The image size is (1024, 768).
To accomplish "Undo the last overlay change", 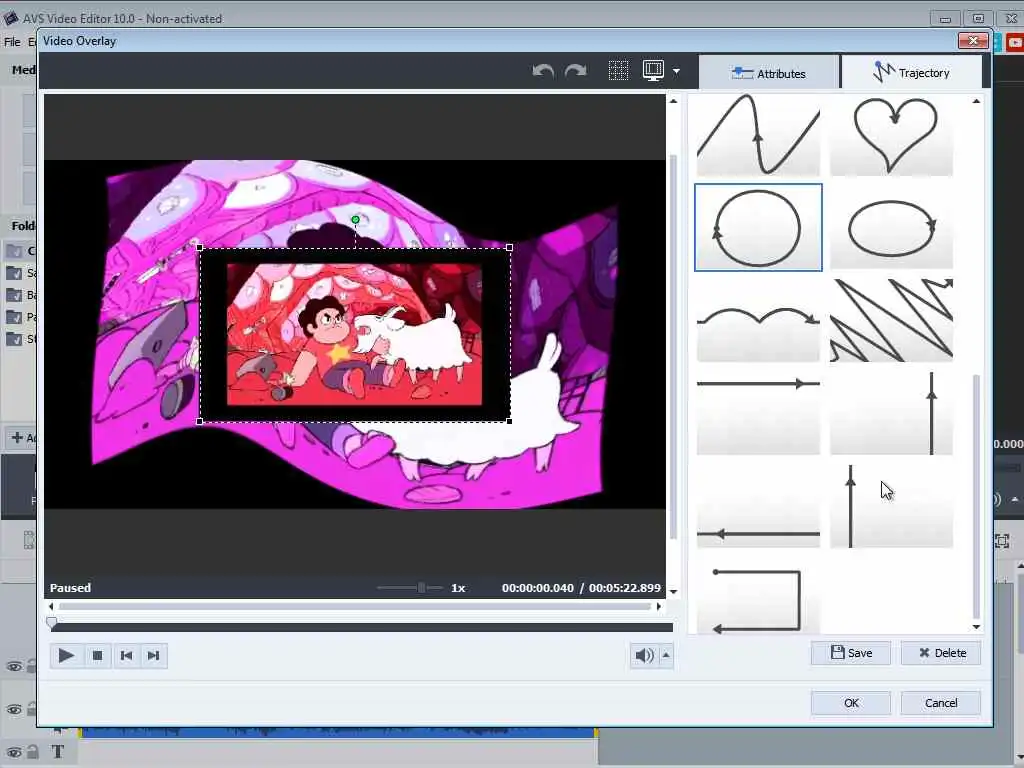I will coord(543,71).
